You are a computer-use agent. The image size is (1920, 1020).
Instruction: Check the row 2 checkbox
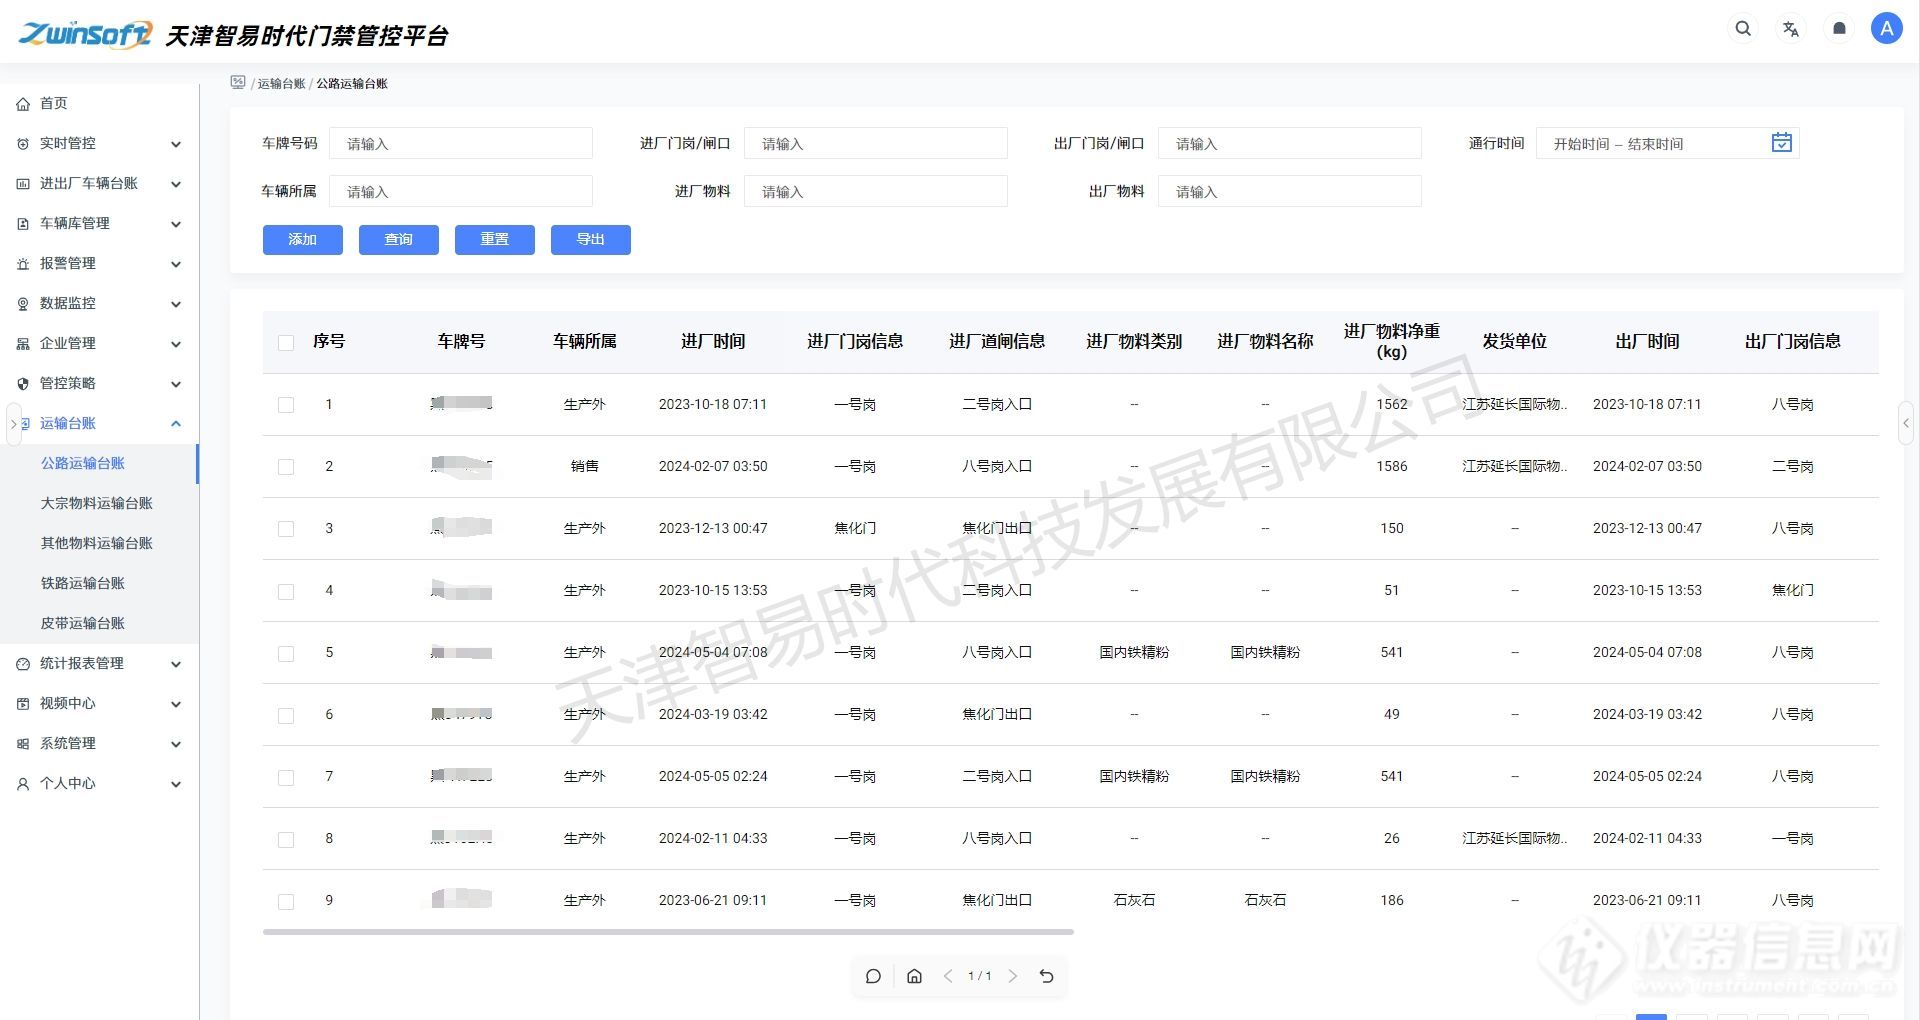pyautogui.click(x=286, y=467)
